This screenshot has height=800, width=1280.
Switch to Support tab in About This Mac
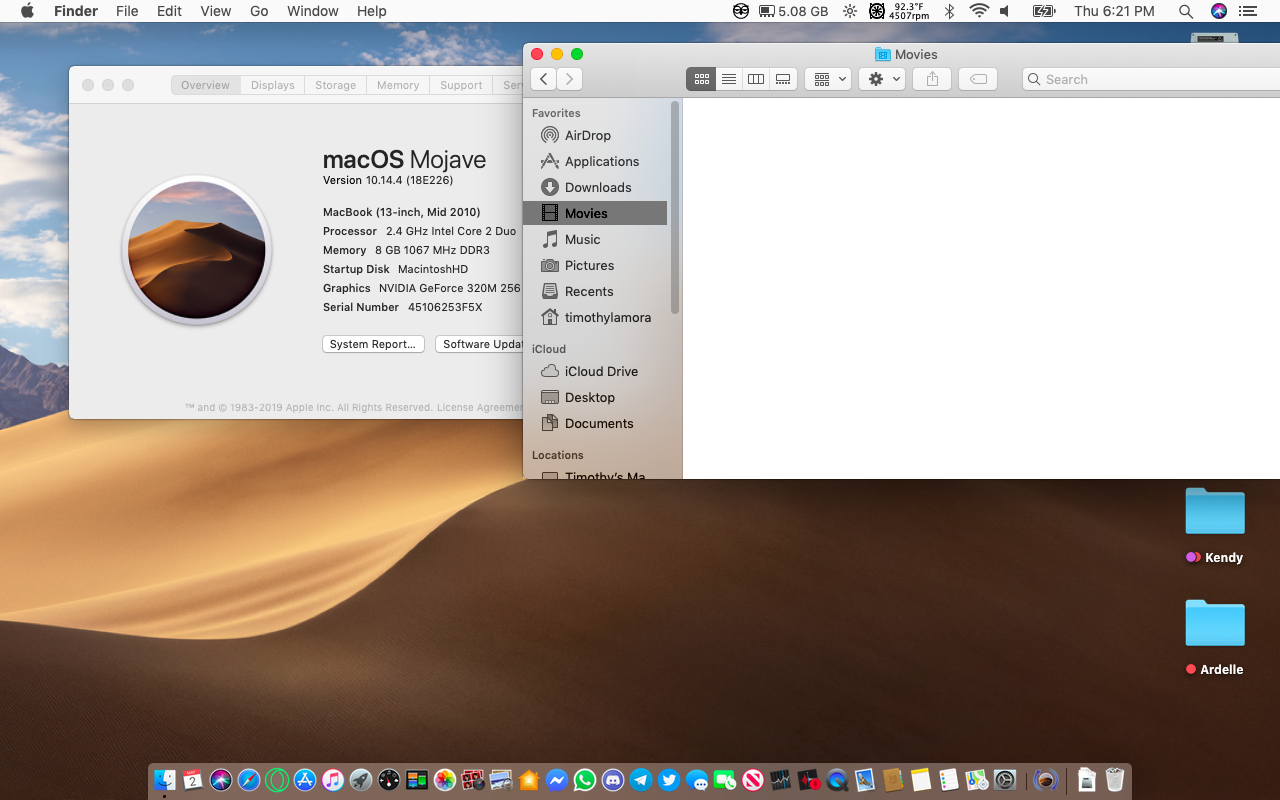[461, 85]
